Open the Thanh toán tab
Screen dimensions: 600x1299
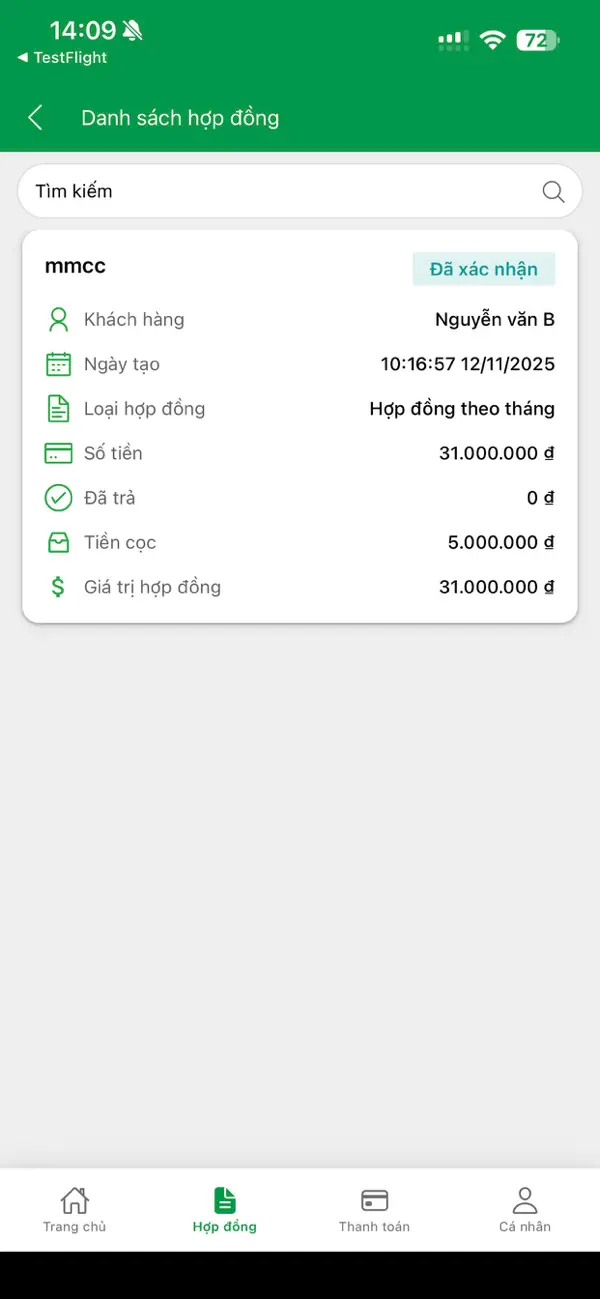[374, 1210]
